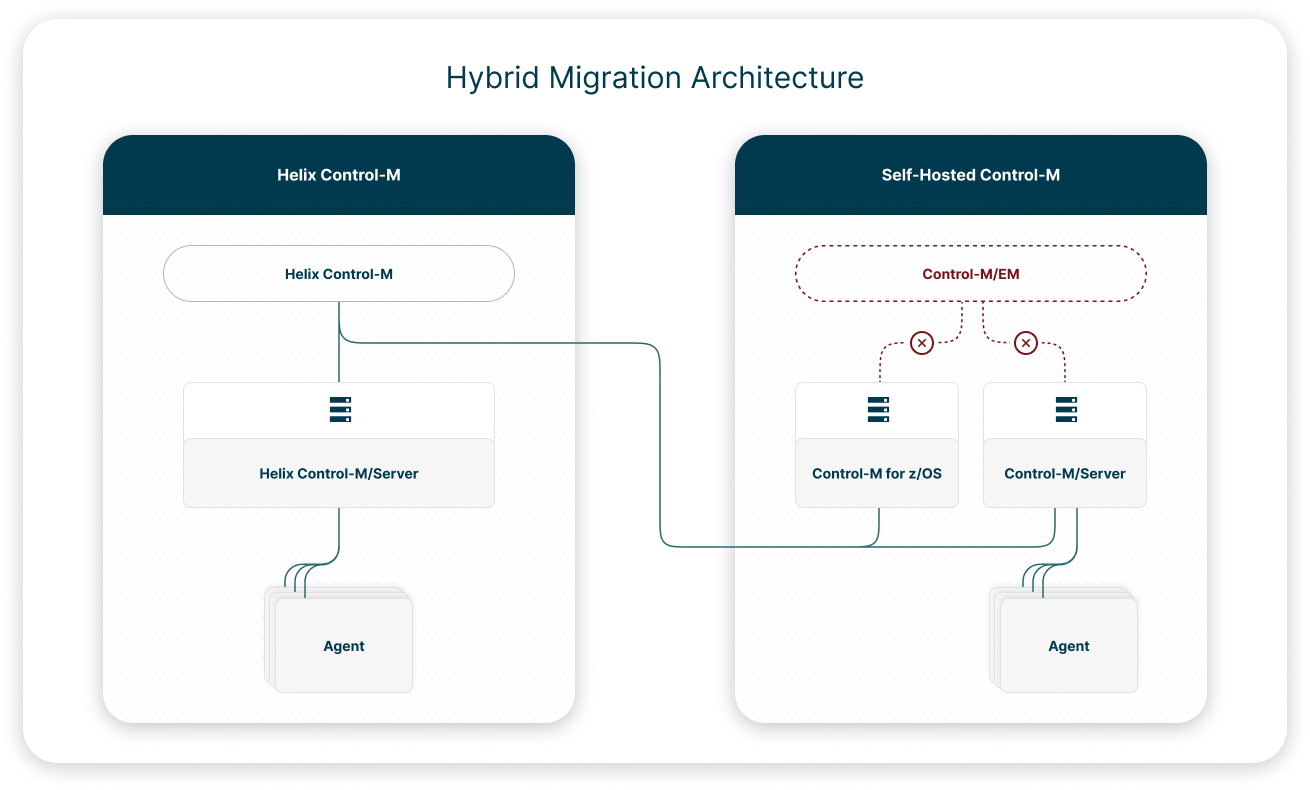
Task: Click the Helix Control-M rounded pill node
Action: (339, 273)
